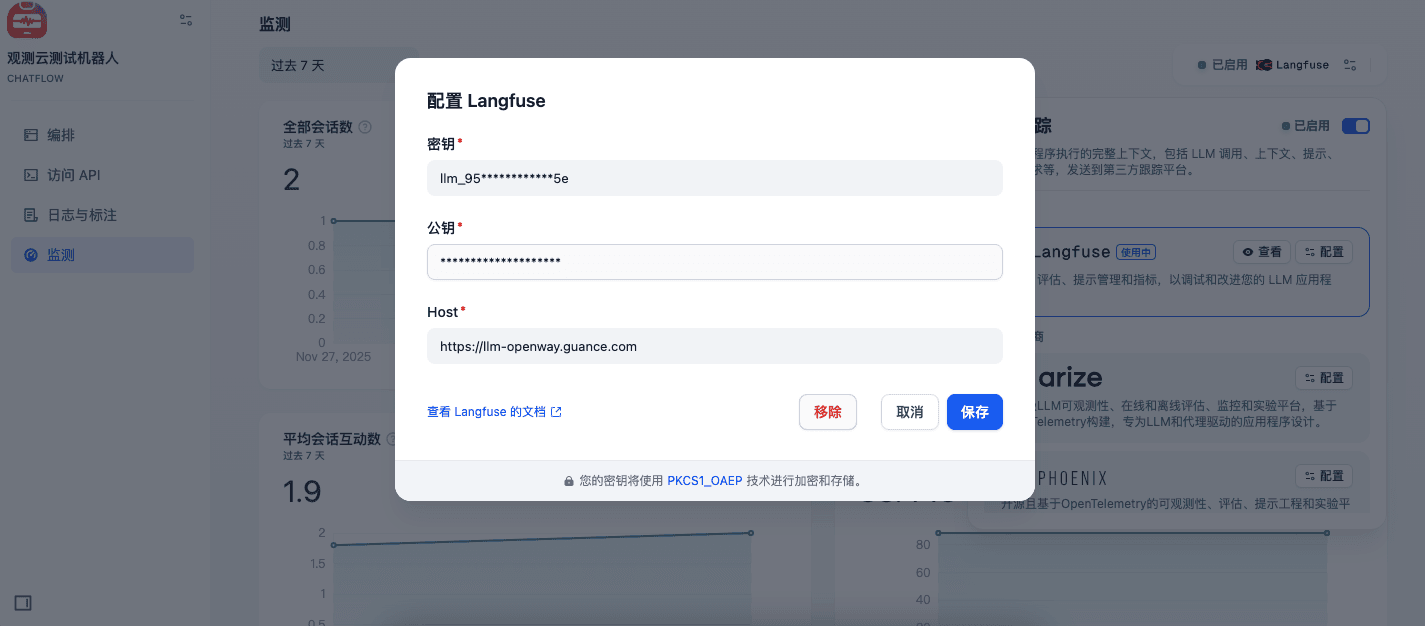This screenshot has height=626, width=1425.
Task: Open app settings sliders icon beside logo
Action: pyautogui.click(x=186, y=19)
